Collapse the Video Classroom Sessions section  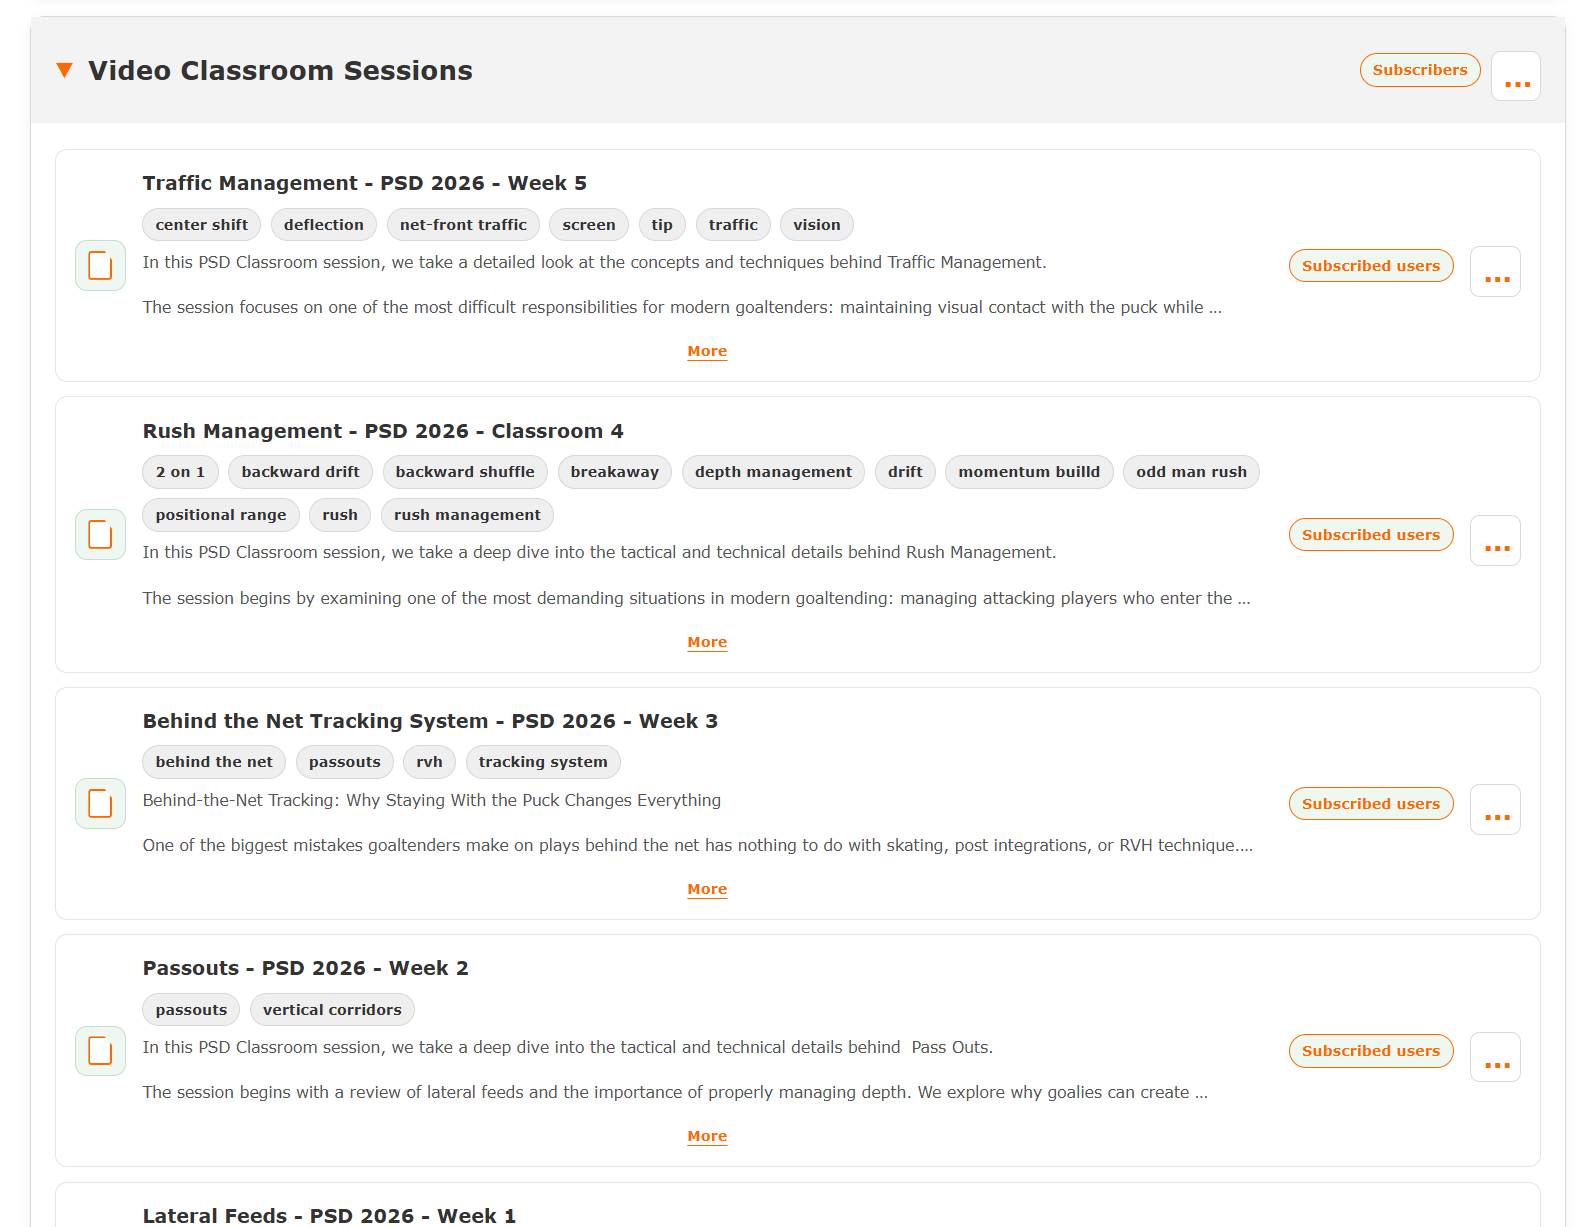tap(65, 70)
